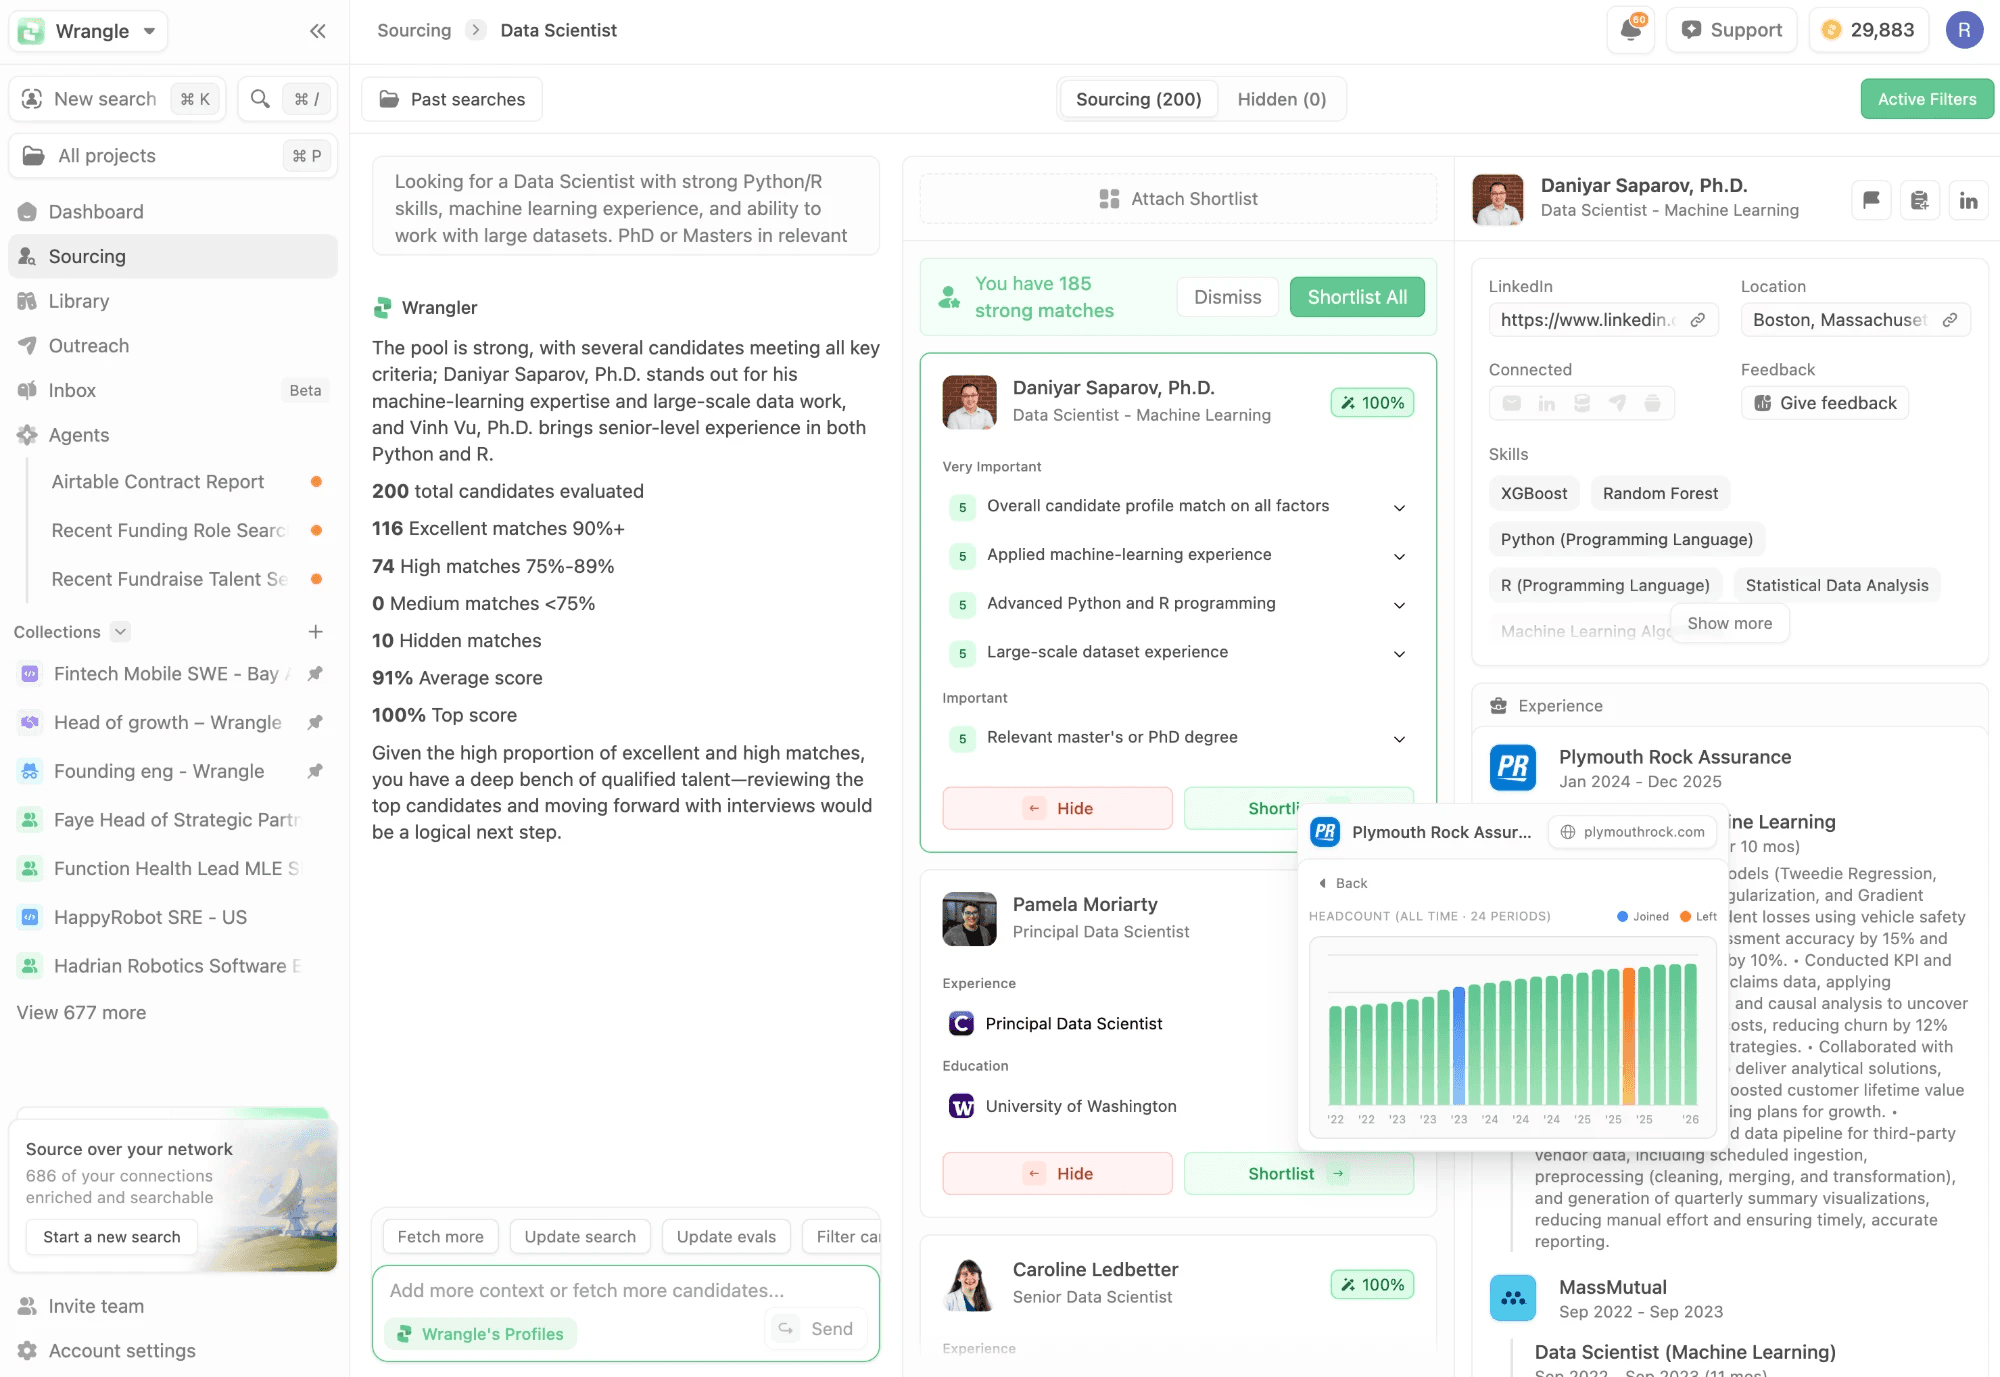Image resolution: width=2000 pixels, height=1377 pixels.
Task: Click Shortlist All button
Action: tap(1357, 297)
